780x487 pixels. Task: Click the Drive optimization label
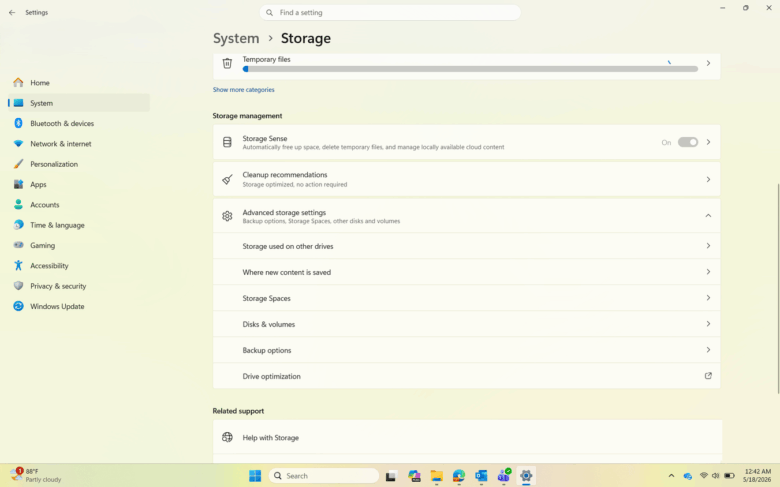point(271,377)
